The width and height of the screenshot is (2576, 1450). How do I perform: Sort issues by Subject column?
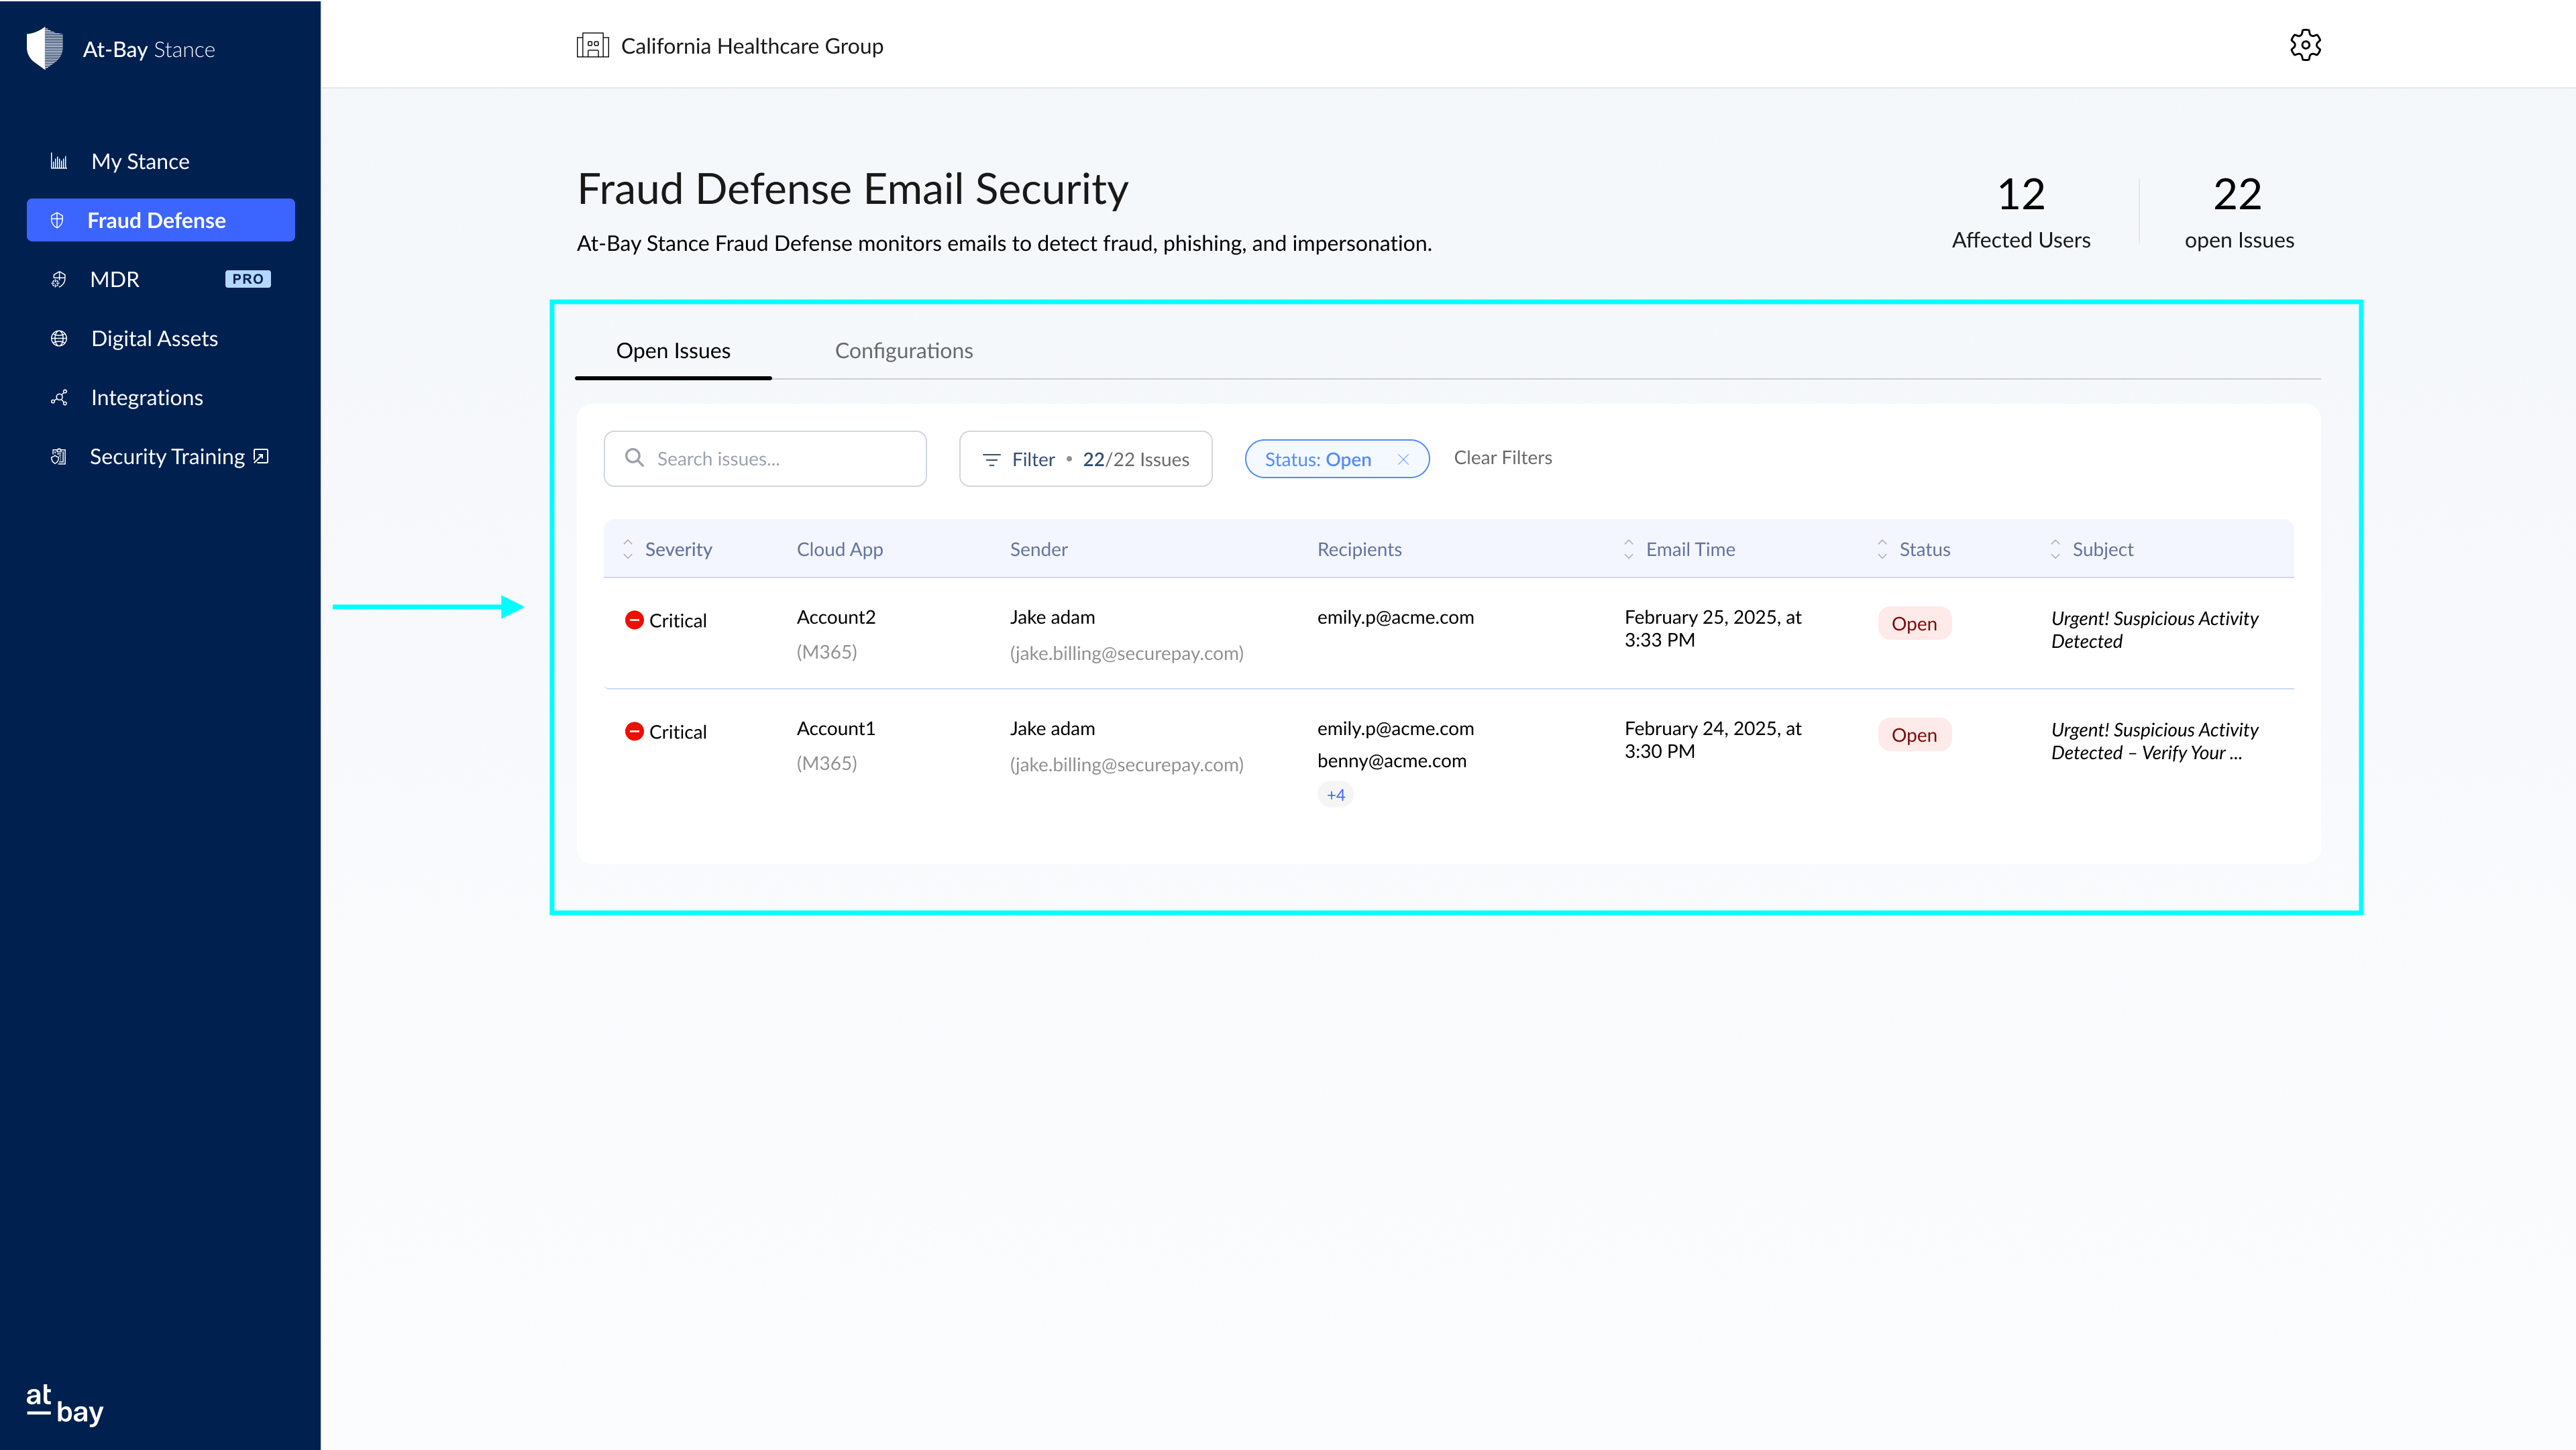coord(2055,549)
